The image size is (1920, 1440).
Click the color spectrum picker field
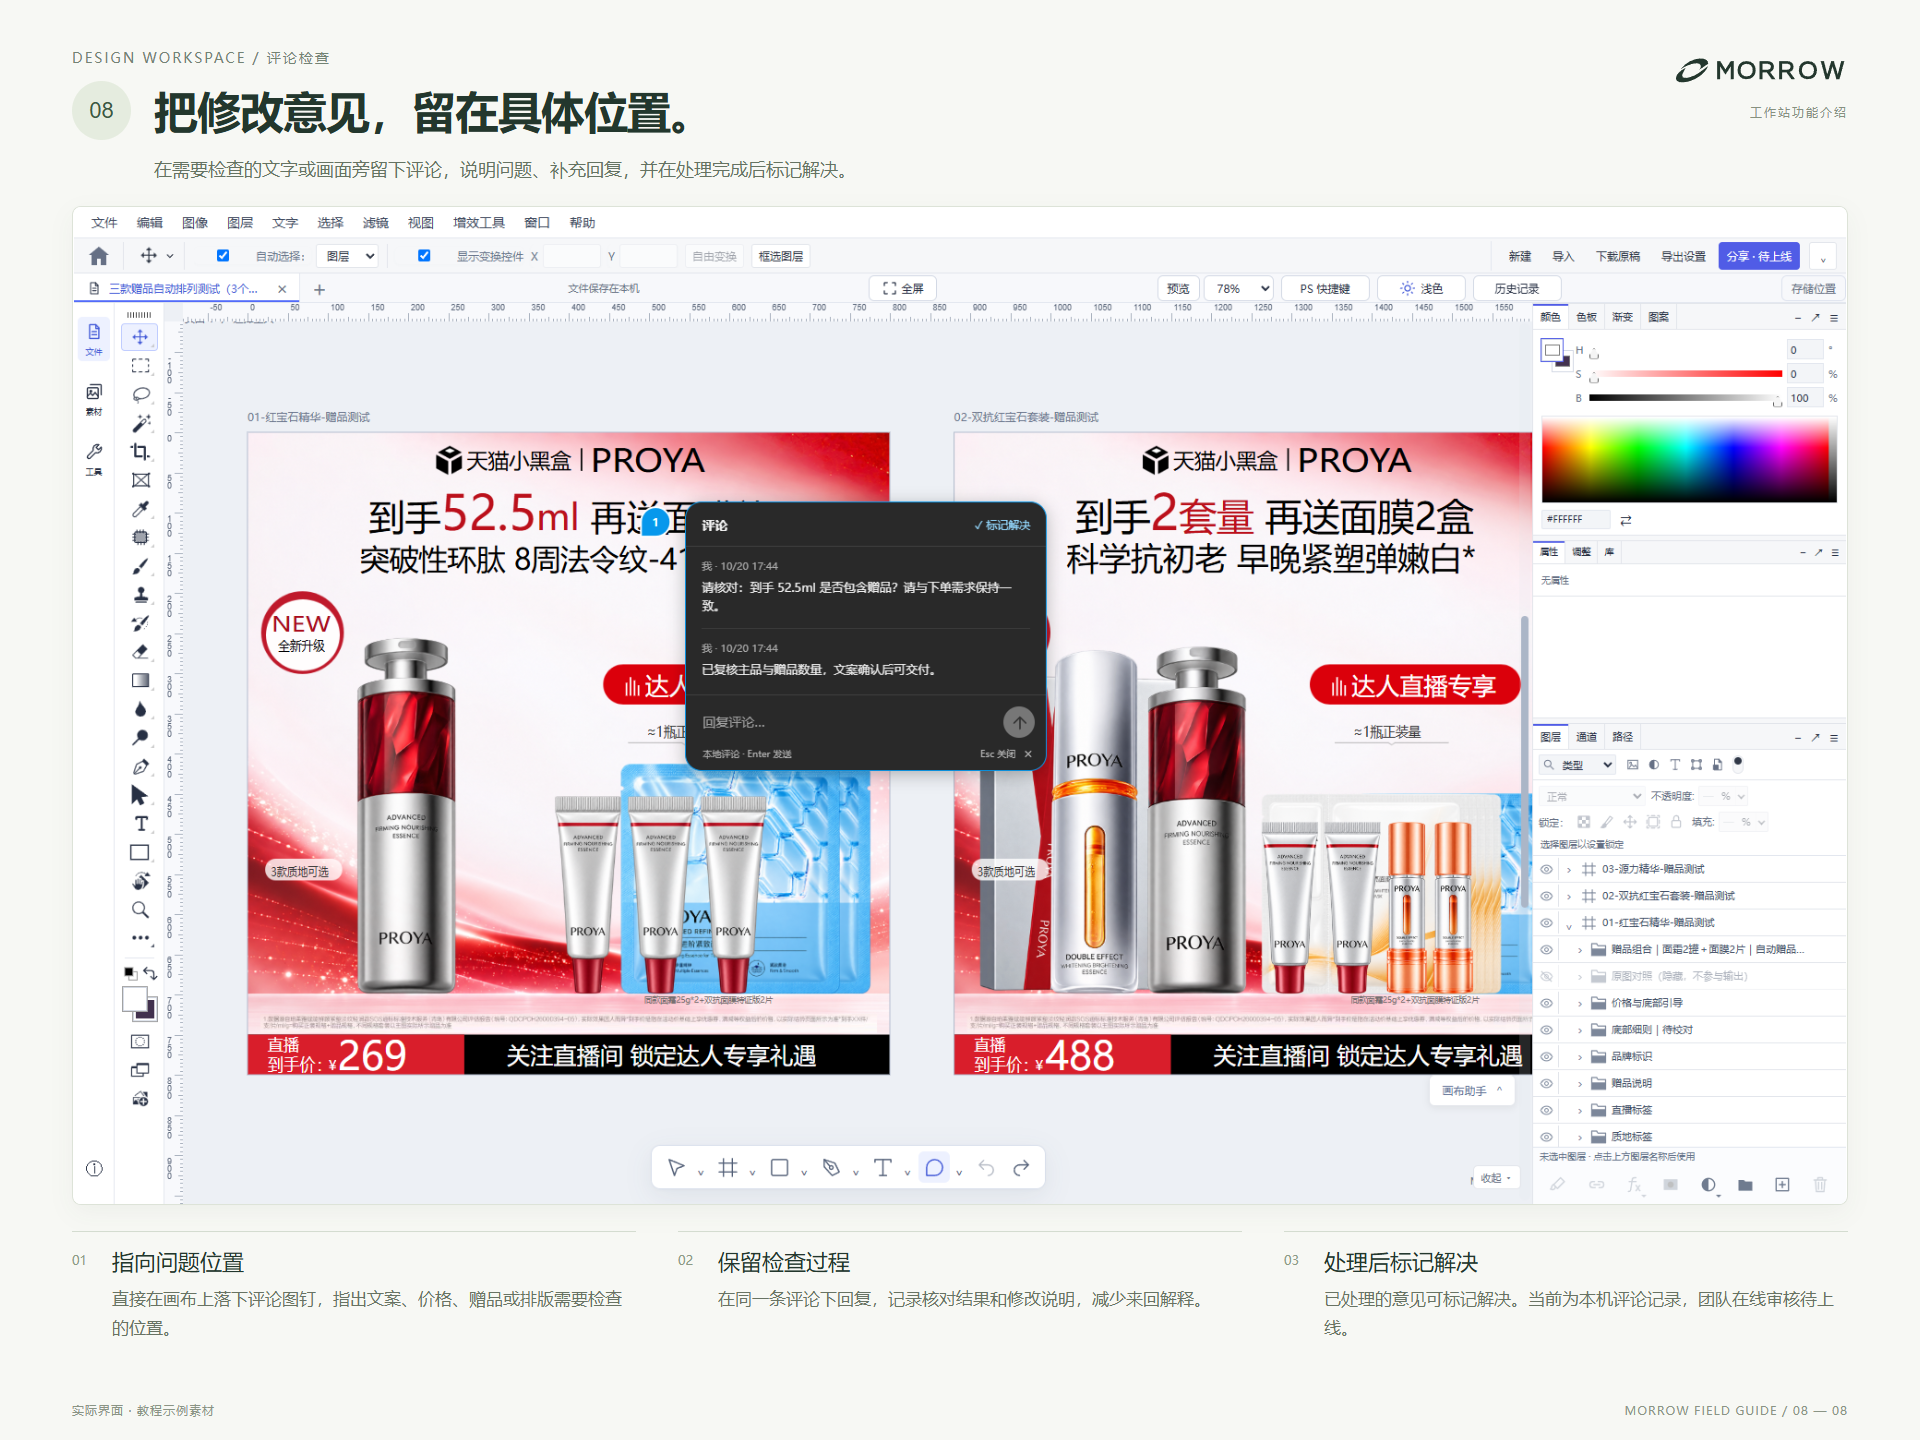pyautogui.click(x=1689, y=461)
